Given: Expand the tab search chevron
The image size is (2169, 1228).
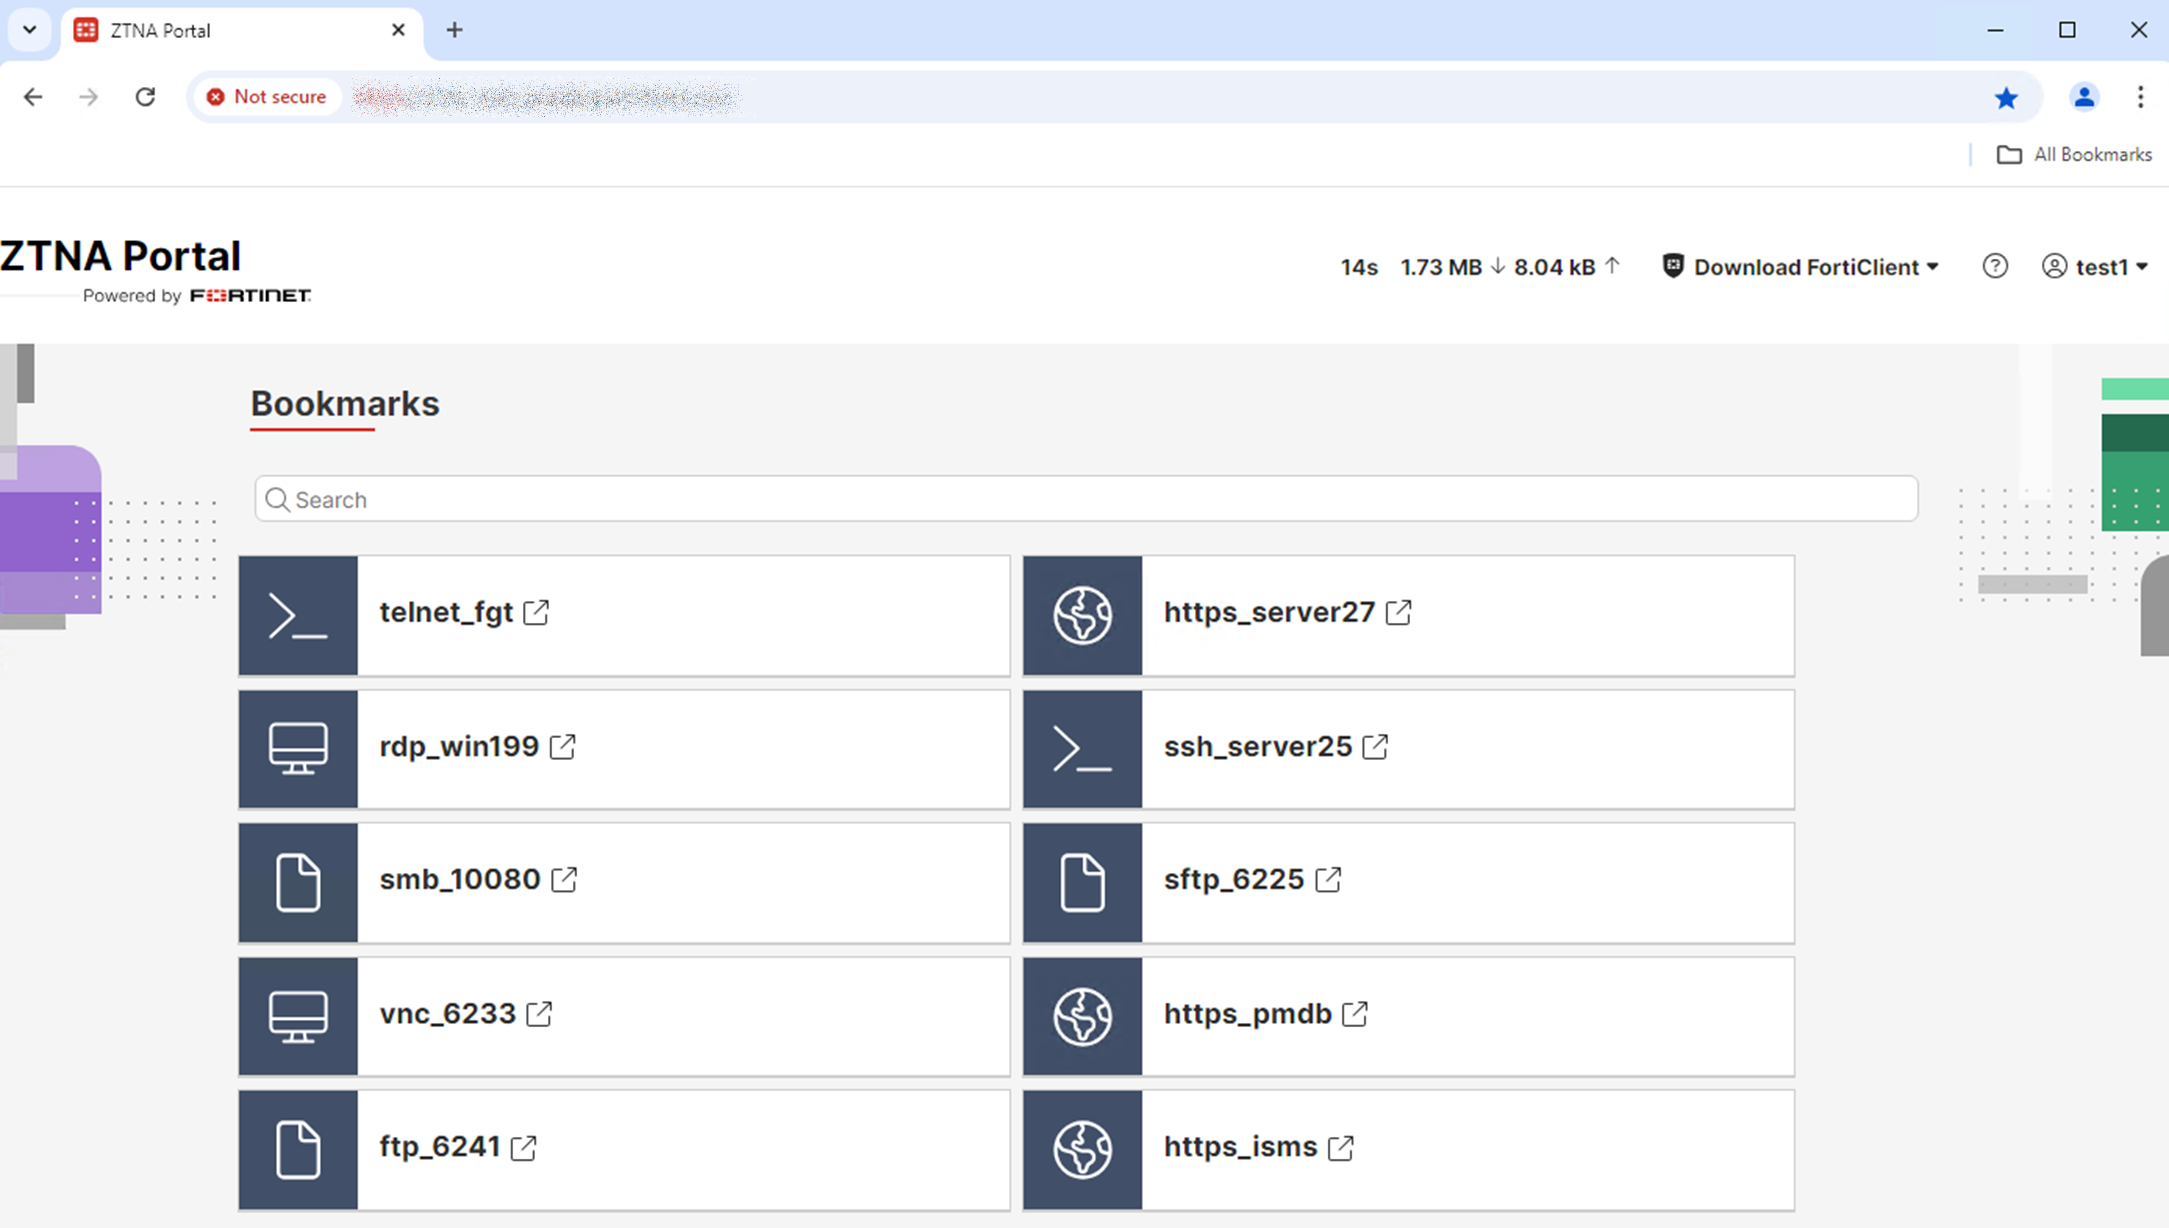Looking at the screenshot, I should [x=29, y=30].
